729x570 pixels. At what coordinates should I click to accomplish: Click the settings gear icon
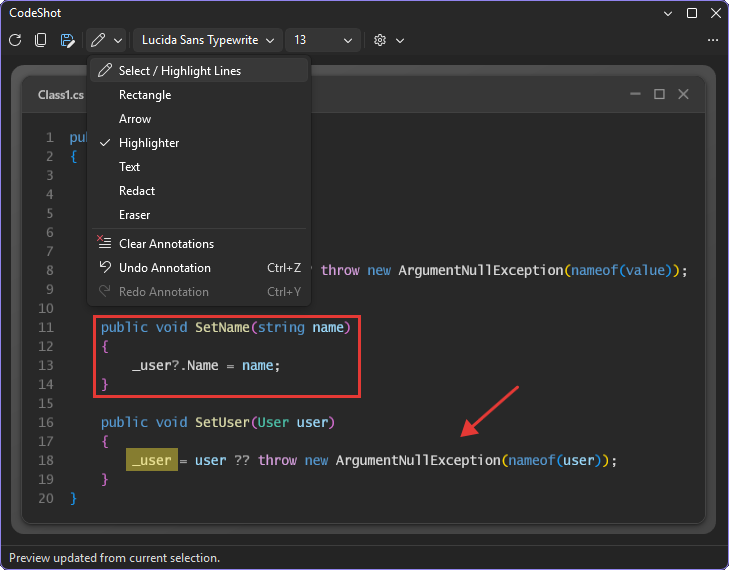tap(380, 40)
